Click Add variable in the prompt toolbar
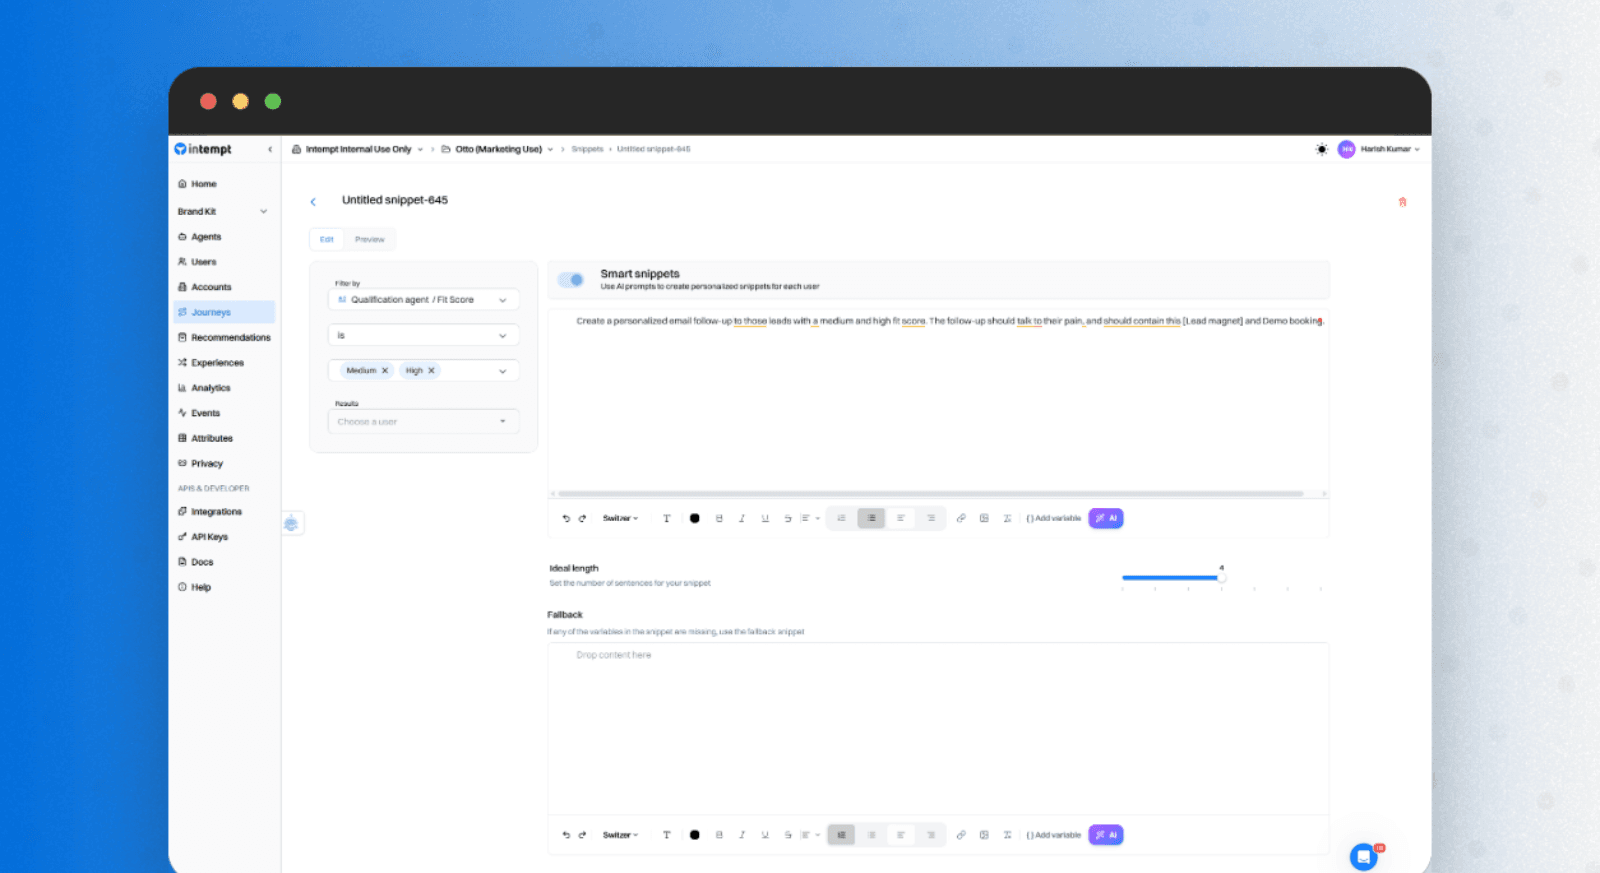Viewport: 1600px width, 873px height. pos(1054,518)
